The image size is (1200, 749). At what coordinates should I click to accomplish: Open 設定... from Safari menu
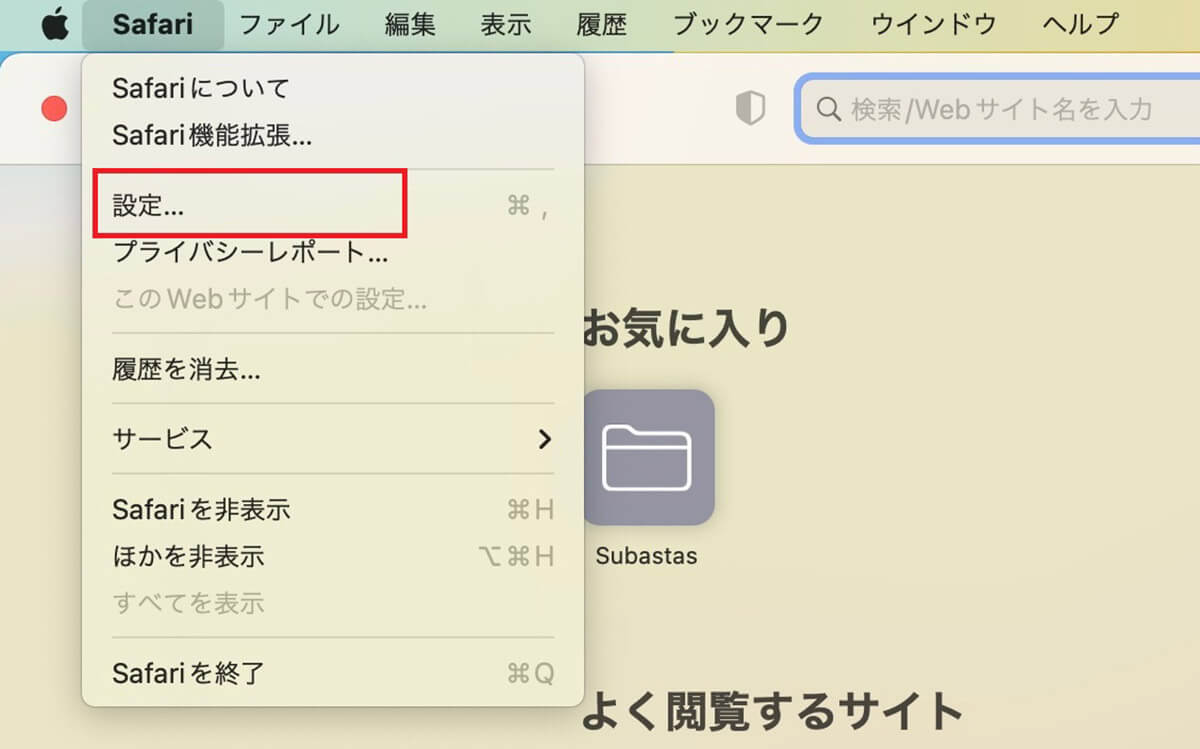pyautogui.click(x=333, y=206)
